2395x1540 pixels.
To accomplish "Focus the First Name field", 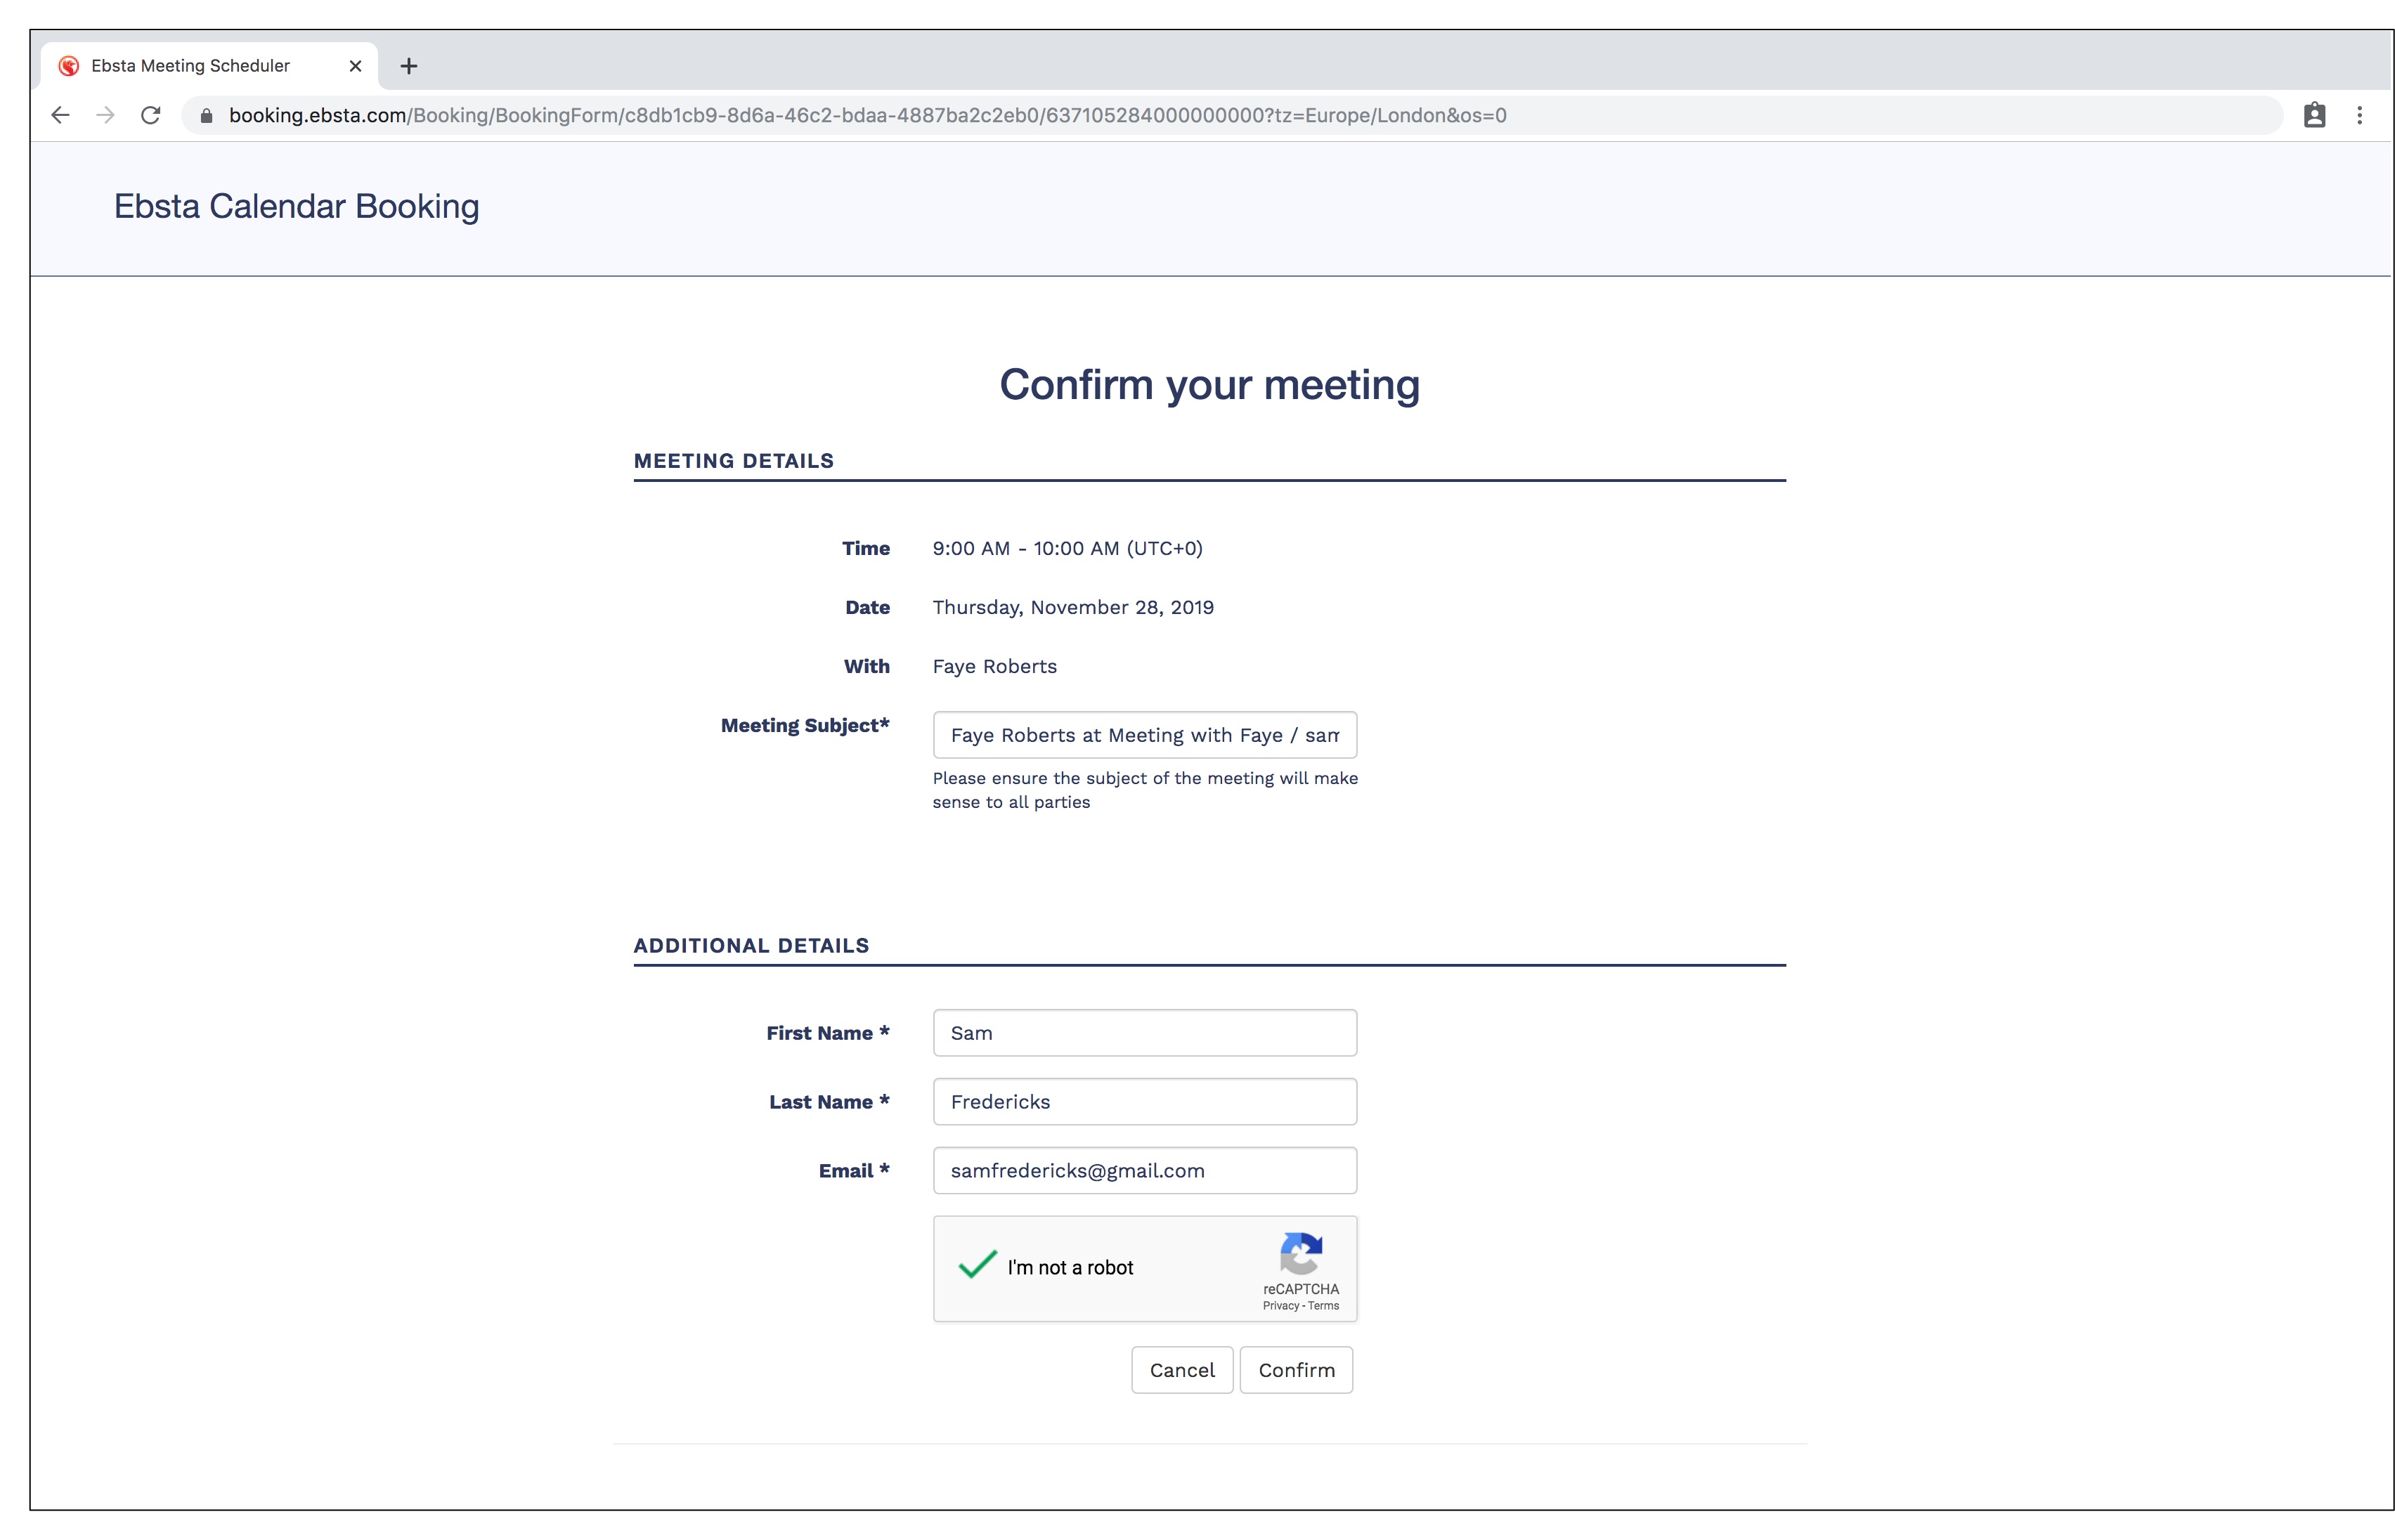I will pos(1144,1033).
